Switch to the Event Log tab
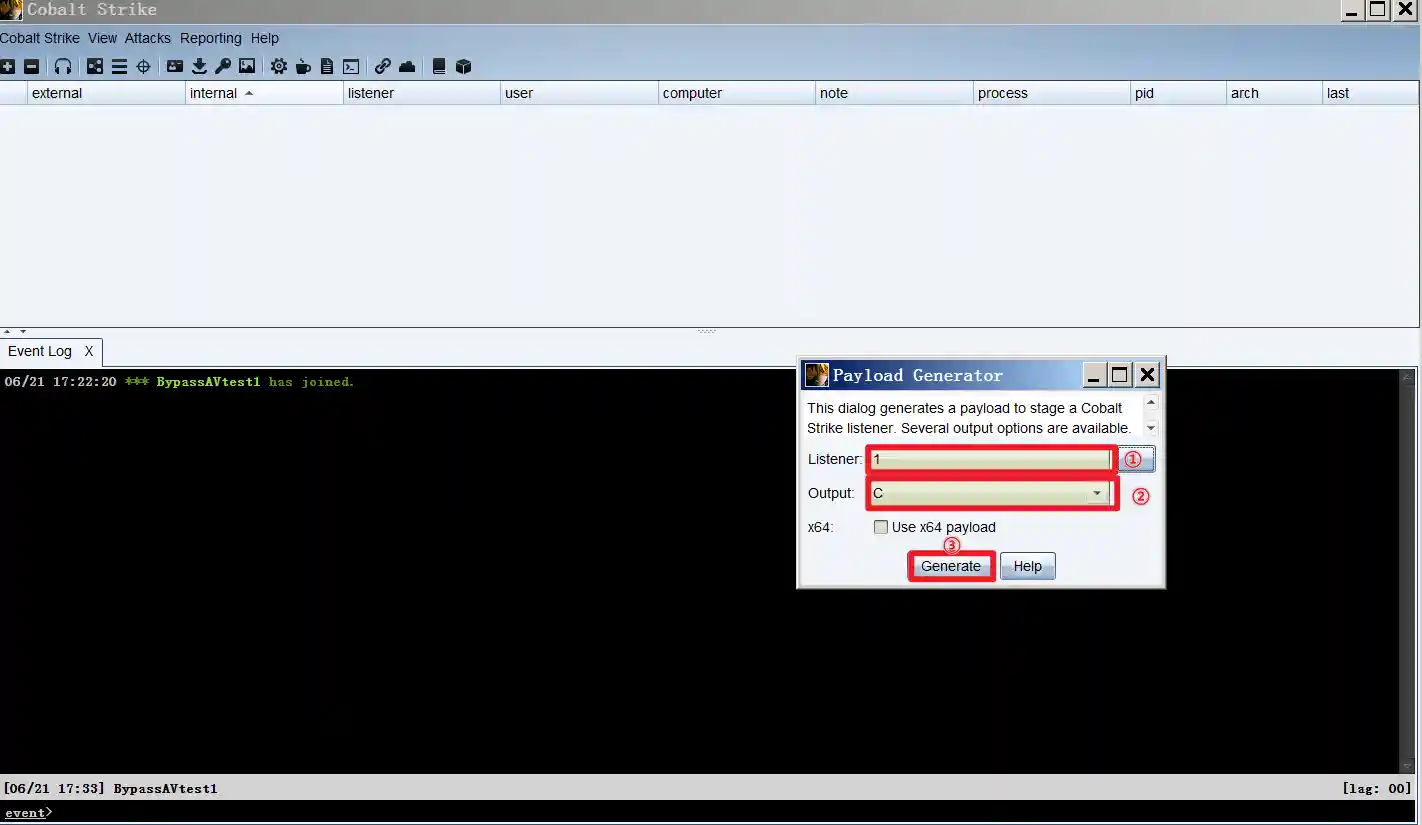 [x=40, y=352]
